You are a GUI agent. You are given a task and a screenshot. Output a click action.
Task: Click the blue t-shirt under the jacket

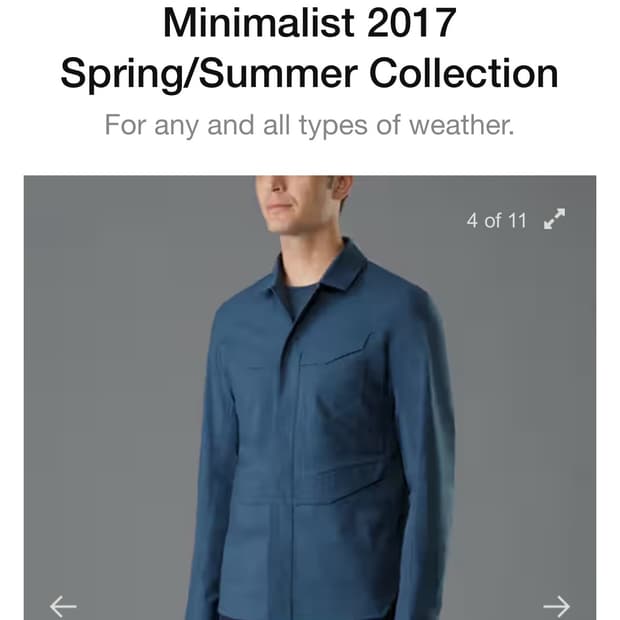pyautogui.click(x=300, y=299)
